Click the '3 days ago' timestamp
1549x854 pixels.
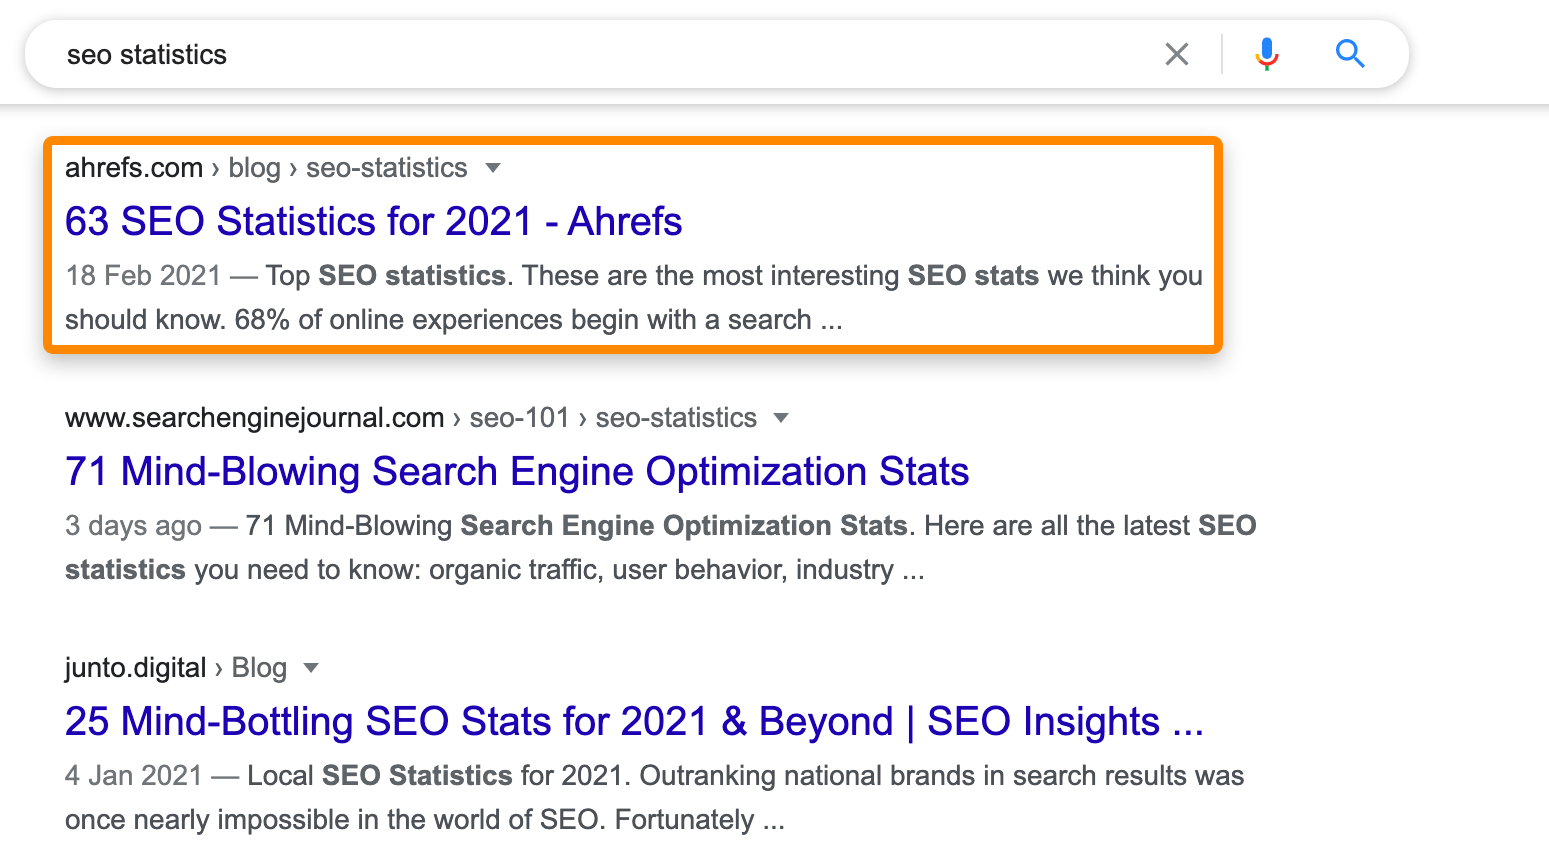133,526
